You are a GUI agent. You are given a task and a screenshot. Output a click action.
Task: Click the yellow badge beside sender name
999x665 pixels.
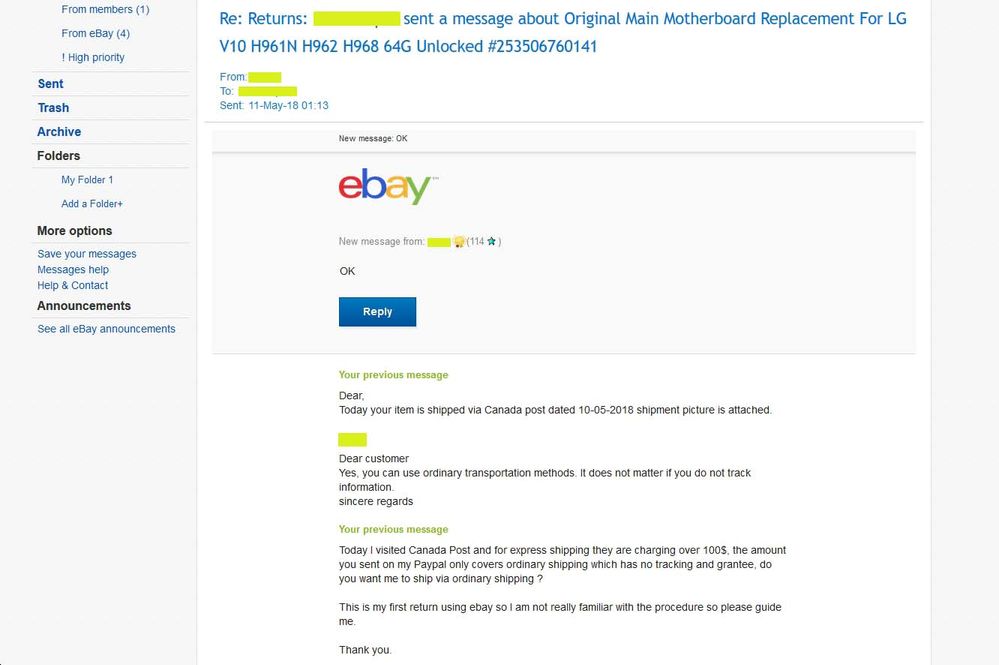pyautogui.click(x=459, y=242)
